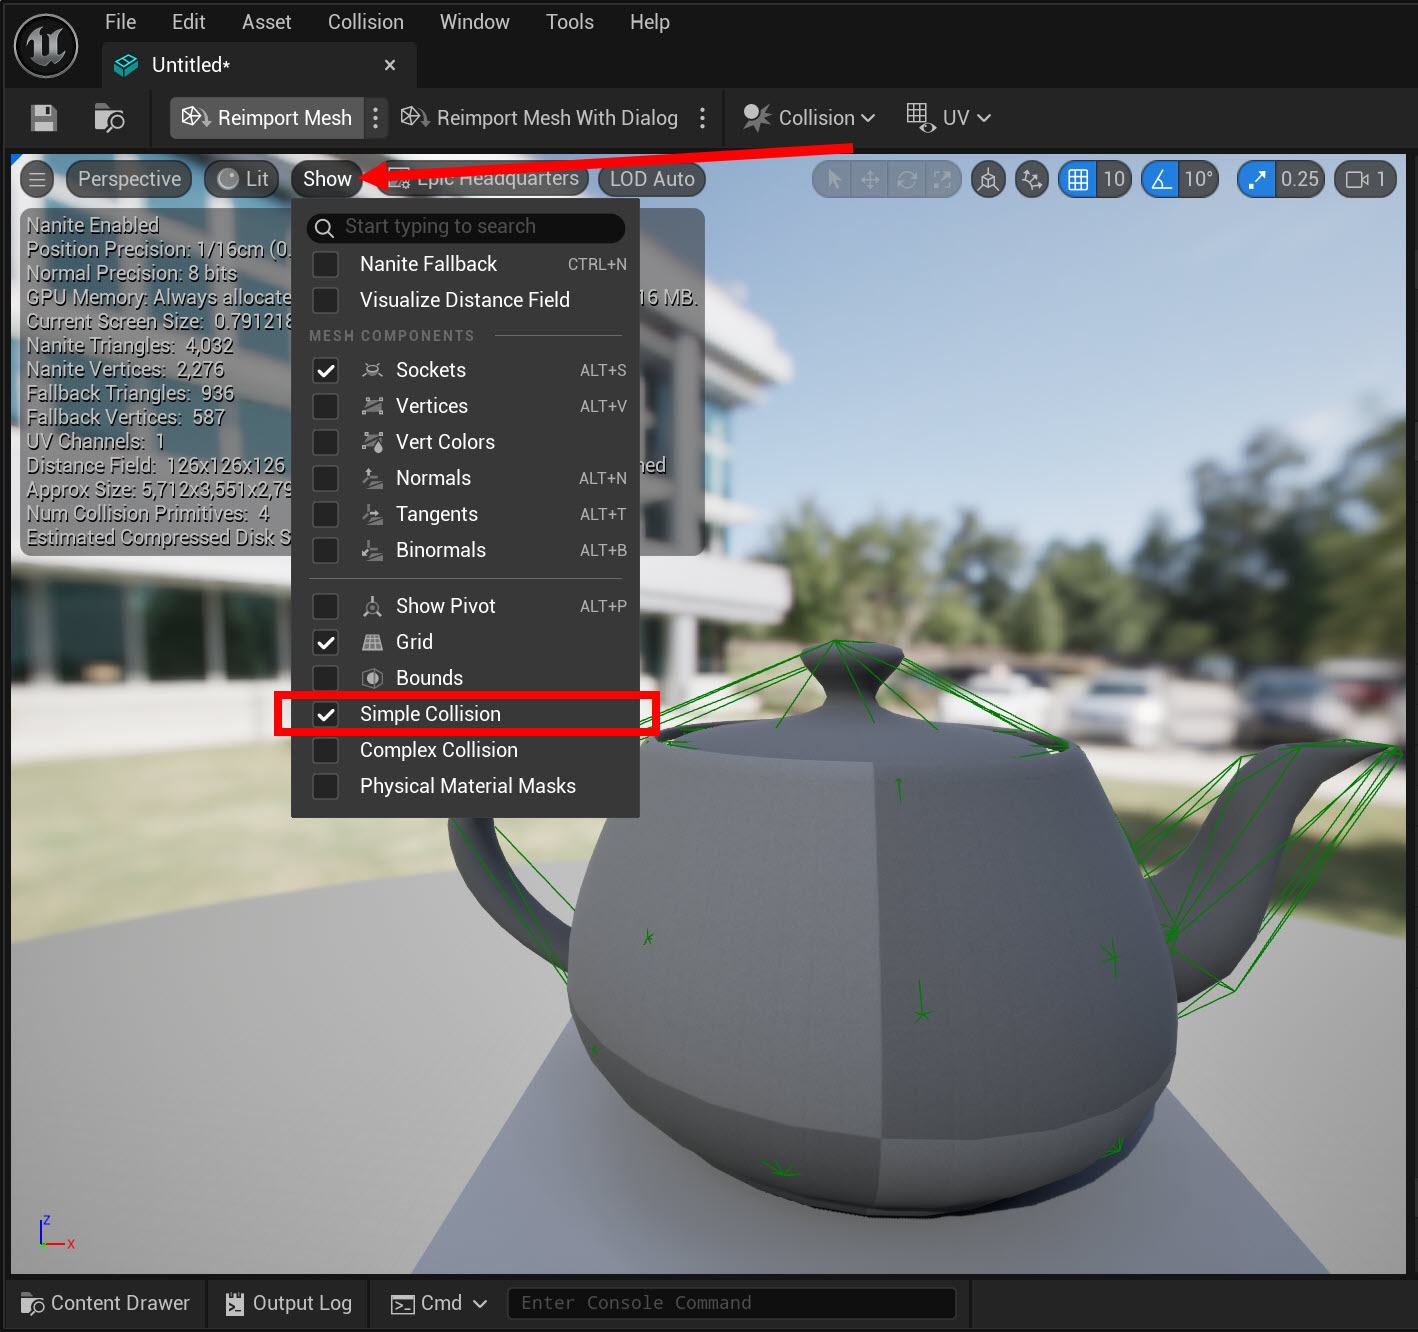The height and width of the screenshot is (1332, 1418).
Task: Open grid snap size value 10
Action: [1114, 179]
